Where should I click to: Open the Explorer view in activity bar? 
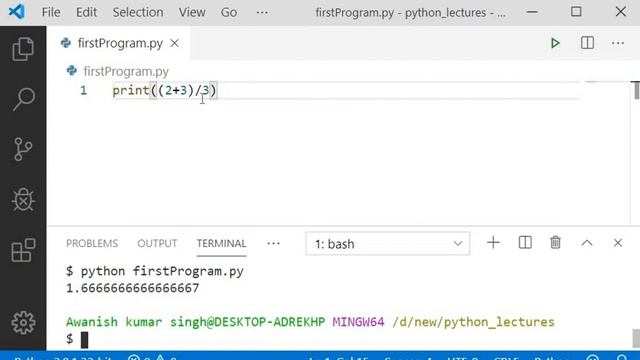(x=23, y=49)
